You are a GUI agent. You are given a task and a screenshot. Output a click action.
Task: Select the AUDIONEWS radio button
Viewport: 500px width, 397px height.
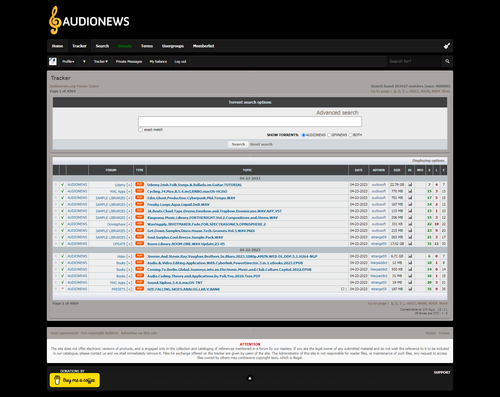click(x=303, y=135)
